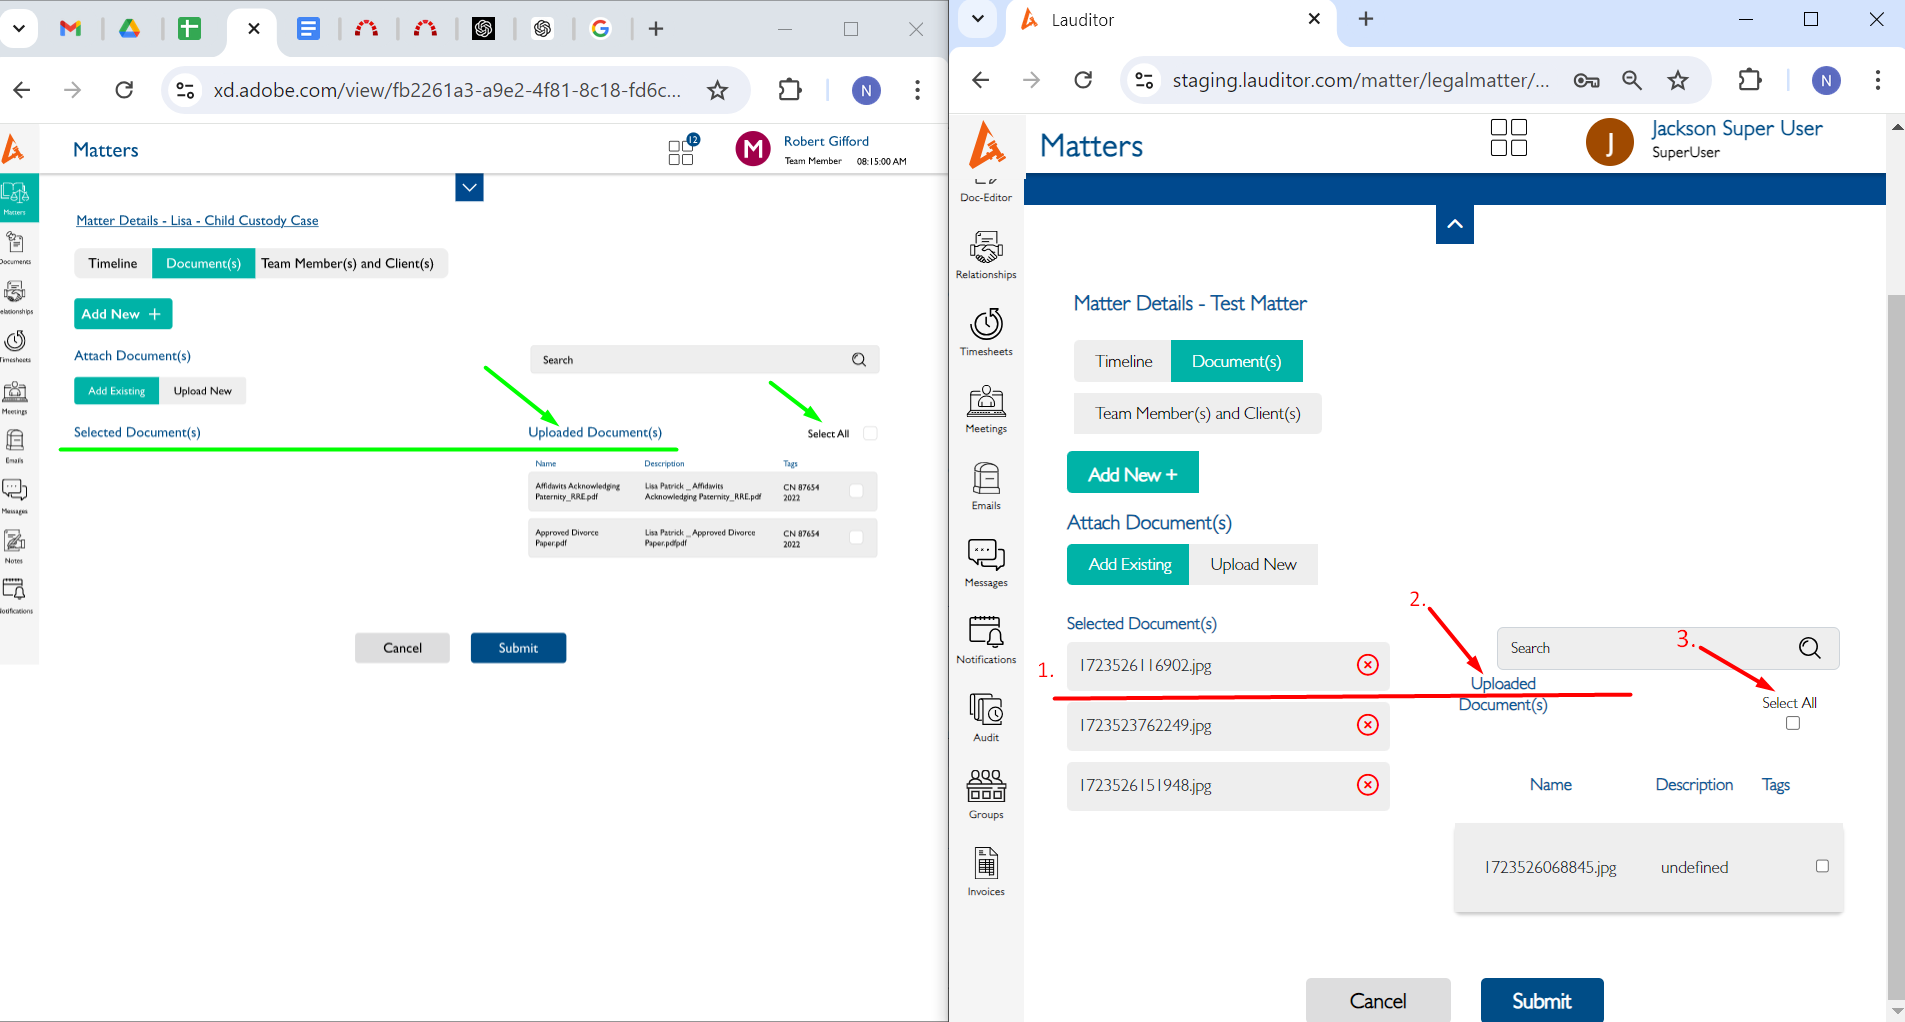Image resolution: width=1905 pixels, height=1022 pixels.
Task: Remove 1723526116902.jpg using its delete icon
Action: pos(1366,664)
